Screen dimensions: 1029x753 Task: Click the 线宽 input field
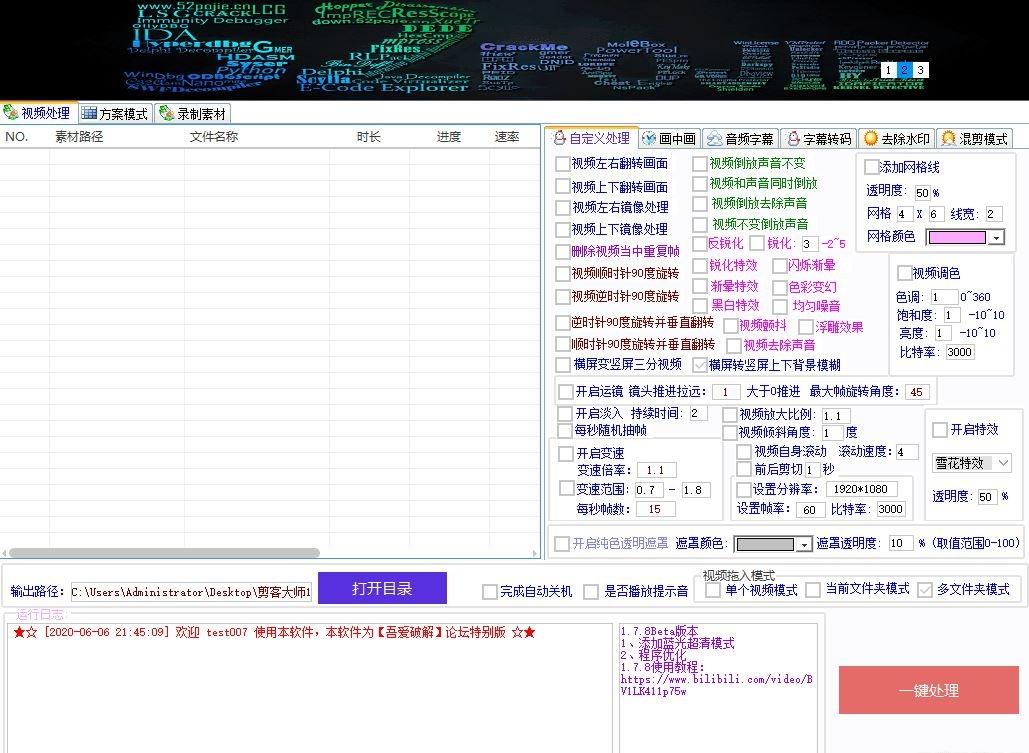[994, 214]
